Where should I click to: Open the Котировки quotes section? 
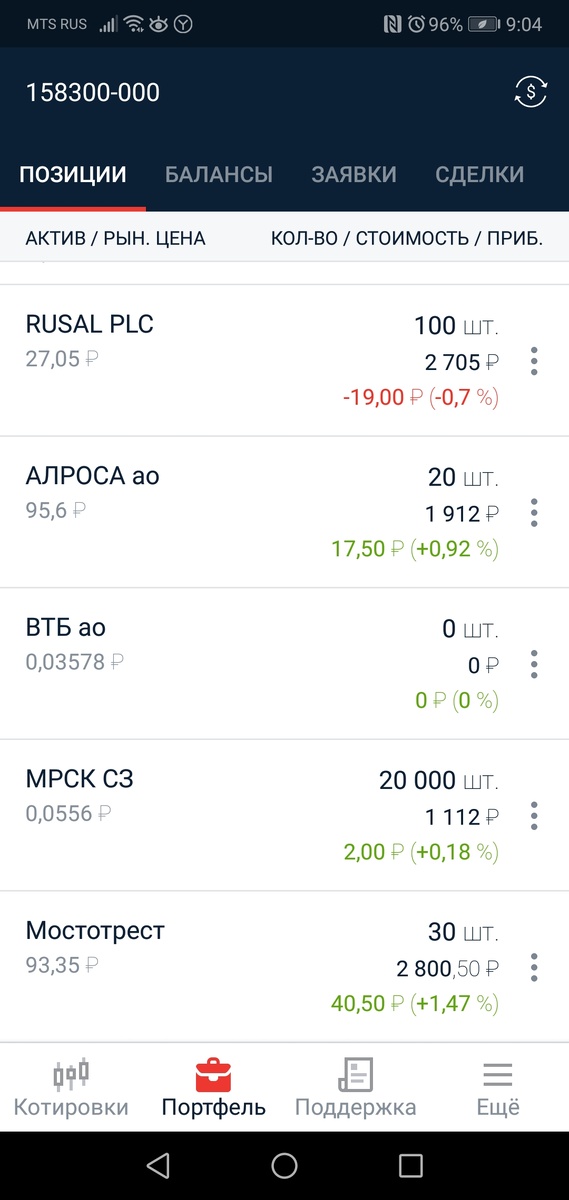[71, 1088]
